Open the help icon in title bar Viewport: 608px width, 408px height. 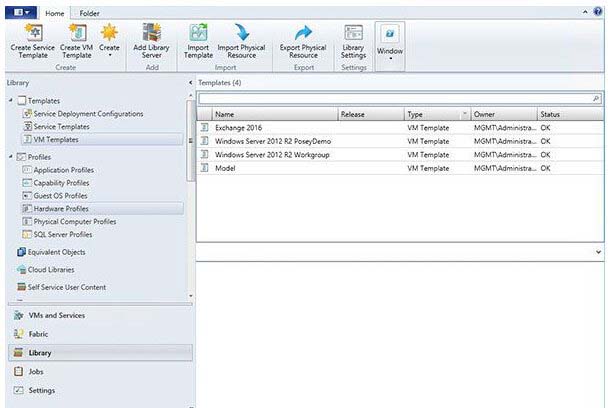pos(597,7)
